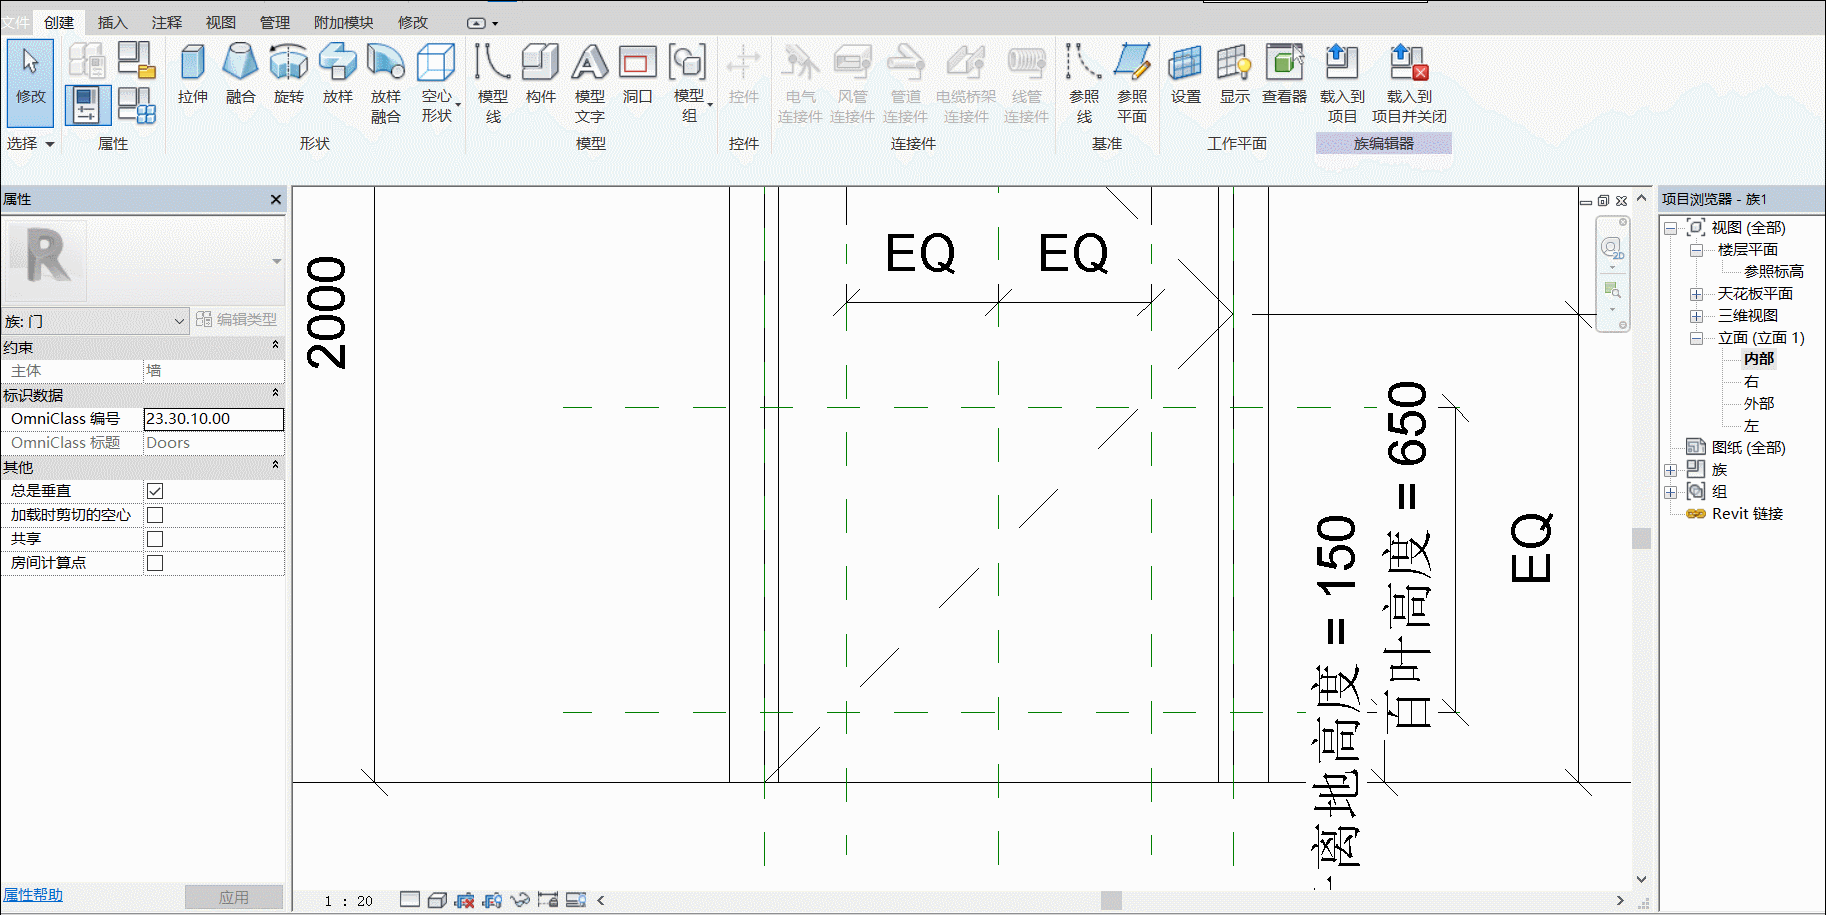Click Show work plane (显示) icon
The width and height of the screenshot is (1826, 915).
pos(1235,74)
